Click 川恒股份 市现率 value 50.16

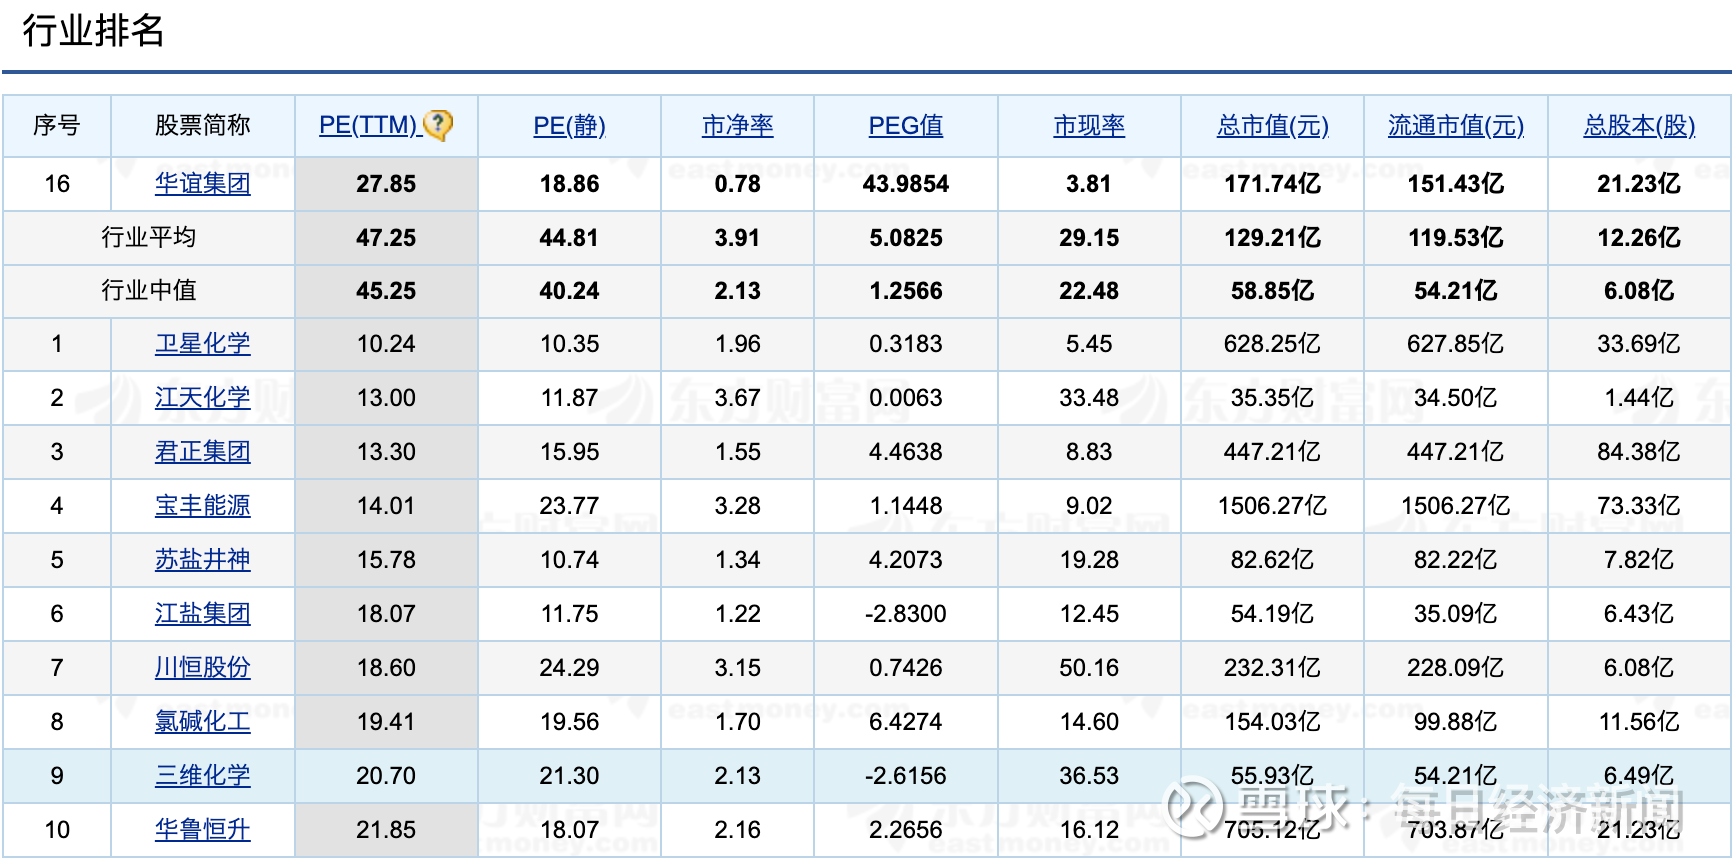1089,668
